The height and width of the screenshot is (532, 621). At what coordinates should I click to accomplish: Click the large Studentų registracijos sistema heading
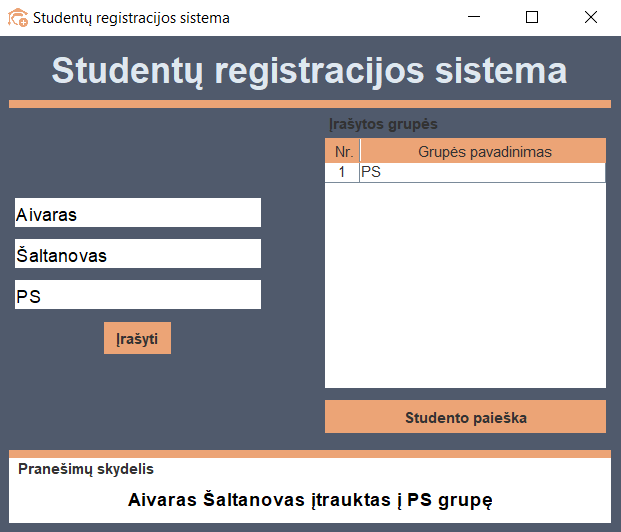[x=309, y=71]
